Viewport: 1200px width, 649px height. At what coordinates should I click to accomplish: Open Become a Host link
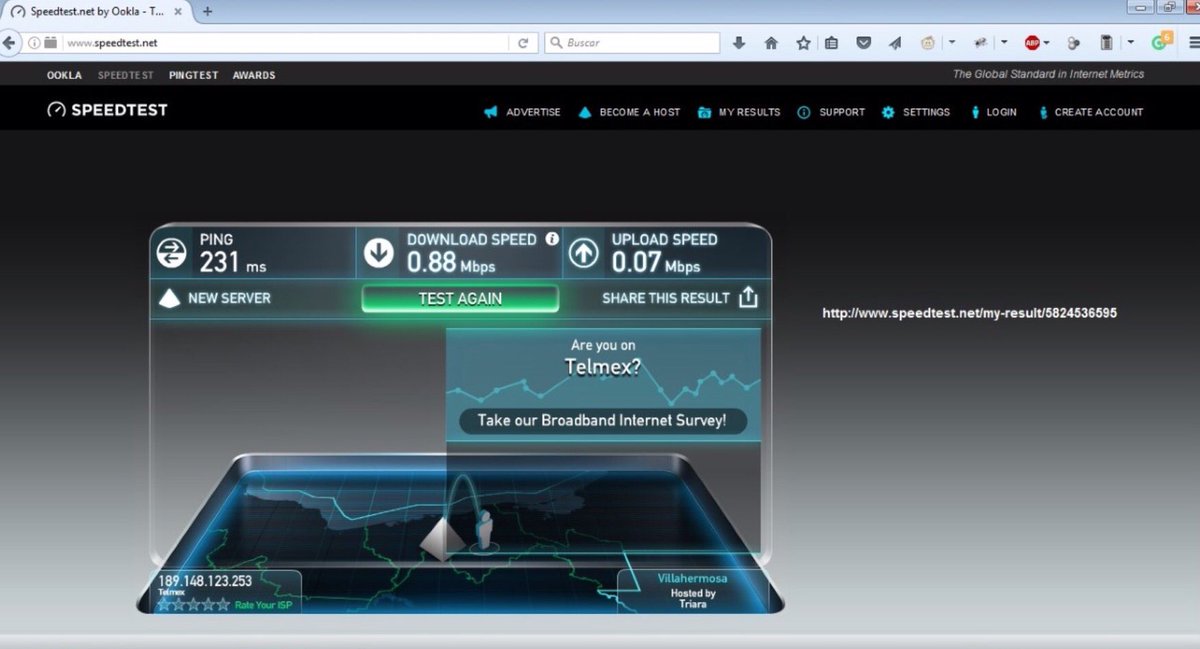tap(640, 112)
